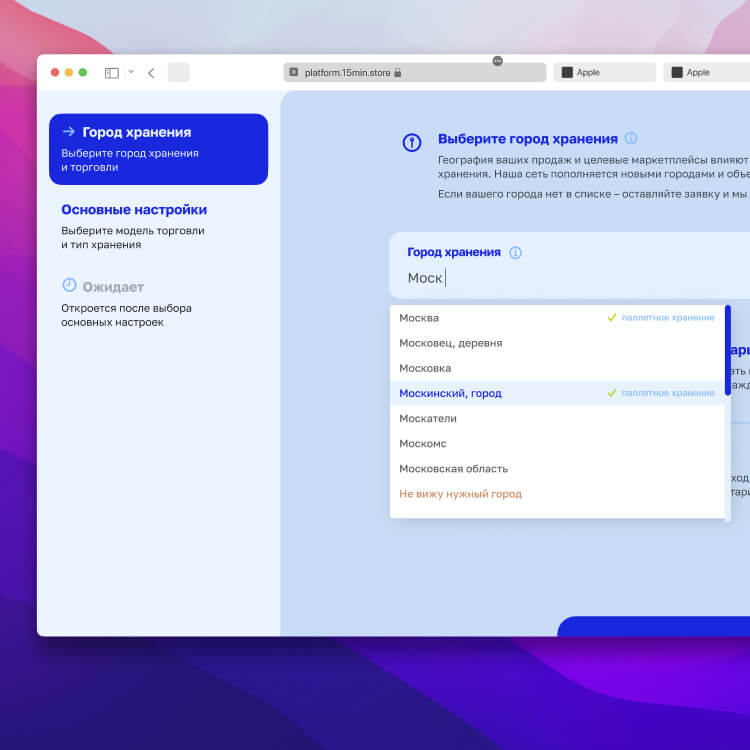Click the lock icon in the address bar
The image size is (750, 750).
click(x=398, y=73)
